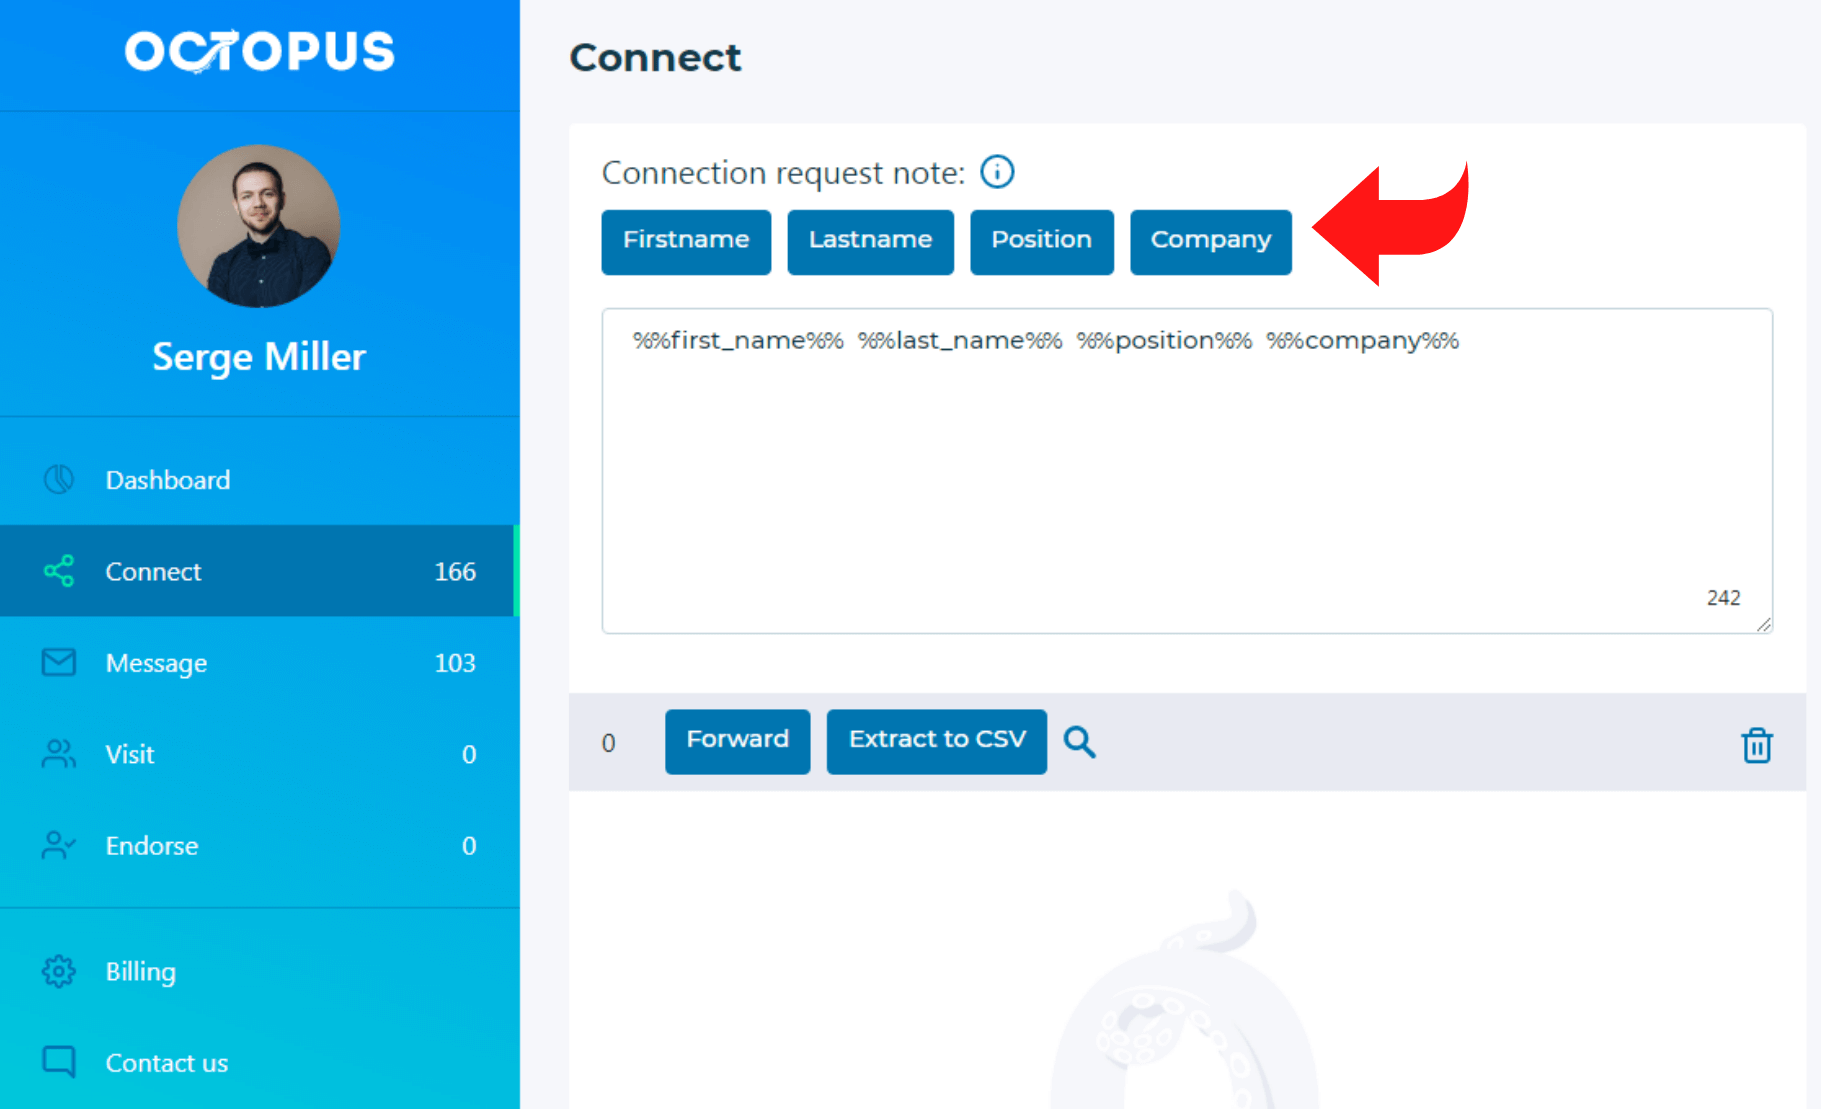This screenshot has height=1109, width=1821.
Task: Click the 242 character counter
Action: [x=1724, y=597]
